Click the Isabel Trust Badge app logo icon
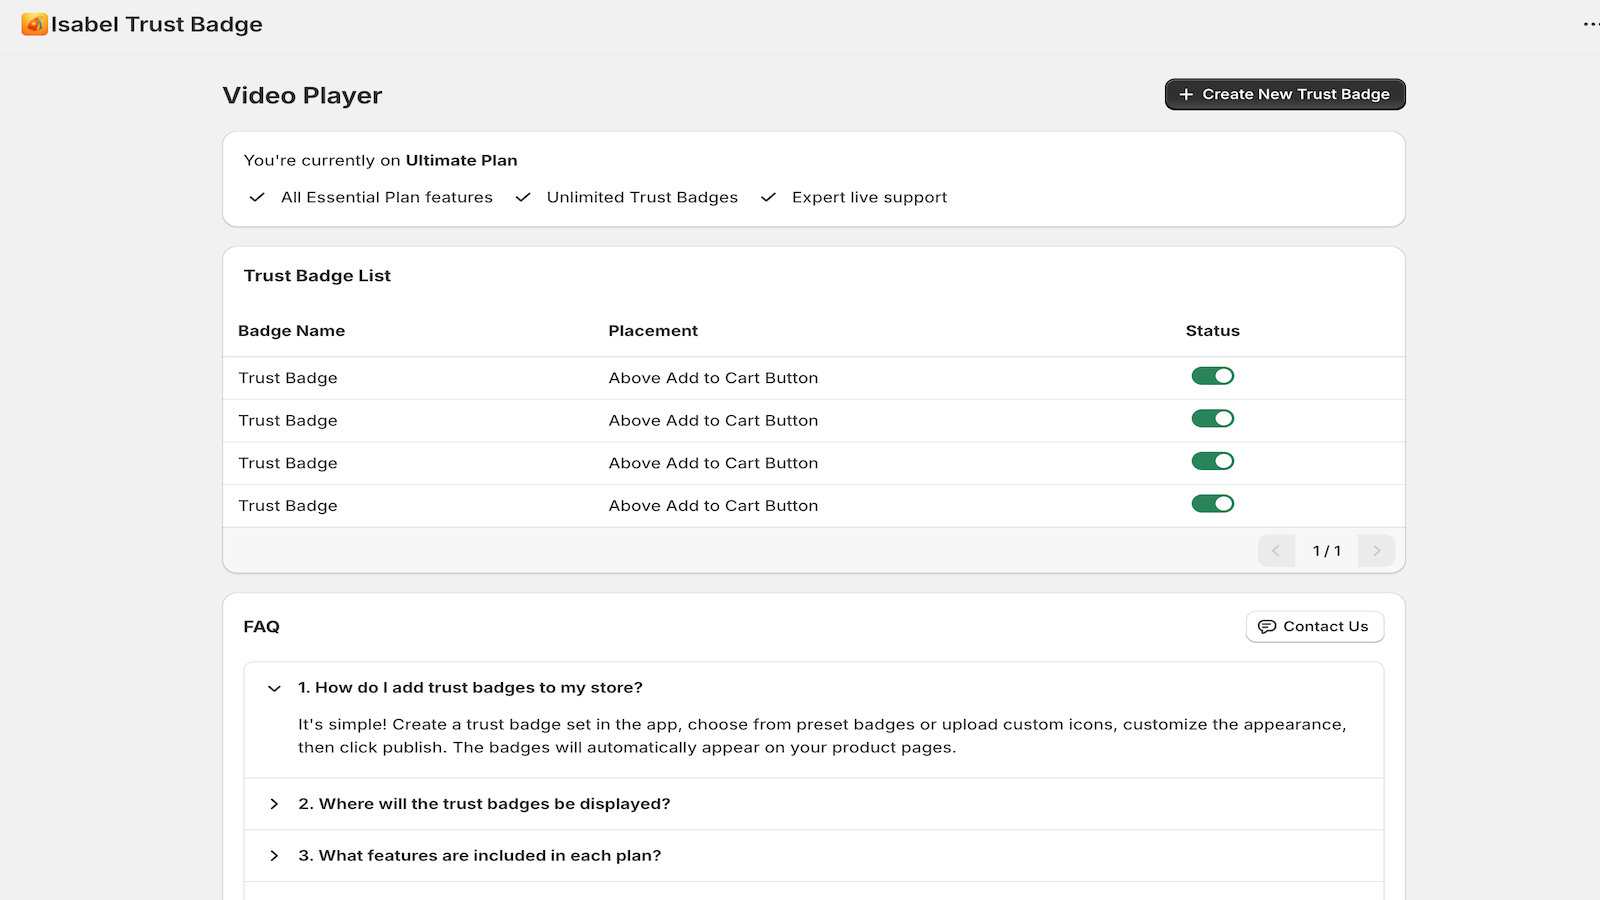Viewport: 1600px width, 900px height. [x=33, y=24]
